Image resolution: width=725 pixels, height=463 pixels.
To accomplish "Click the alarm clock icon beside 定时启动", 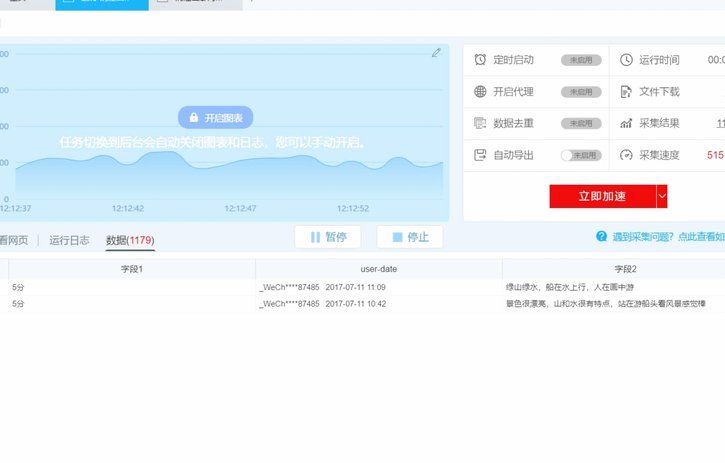I will [480, 60].
